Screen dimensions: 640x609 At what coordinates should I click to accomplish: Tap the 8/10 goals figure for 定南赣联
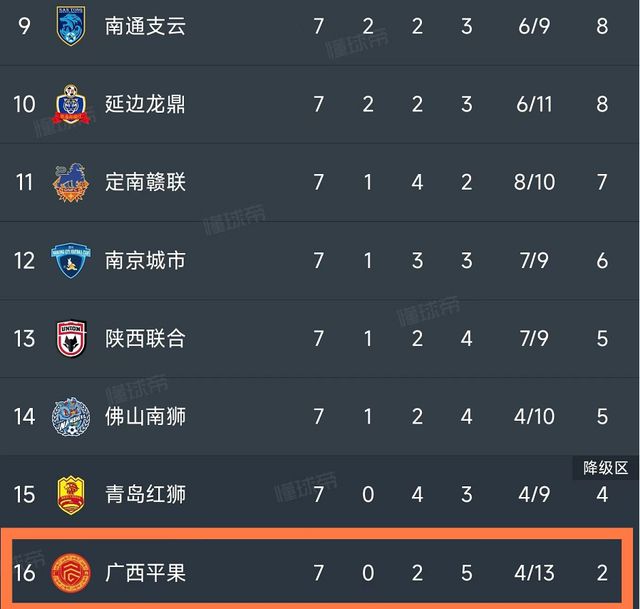tap(534, 182)
